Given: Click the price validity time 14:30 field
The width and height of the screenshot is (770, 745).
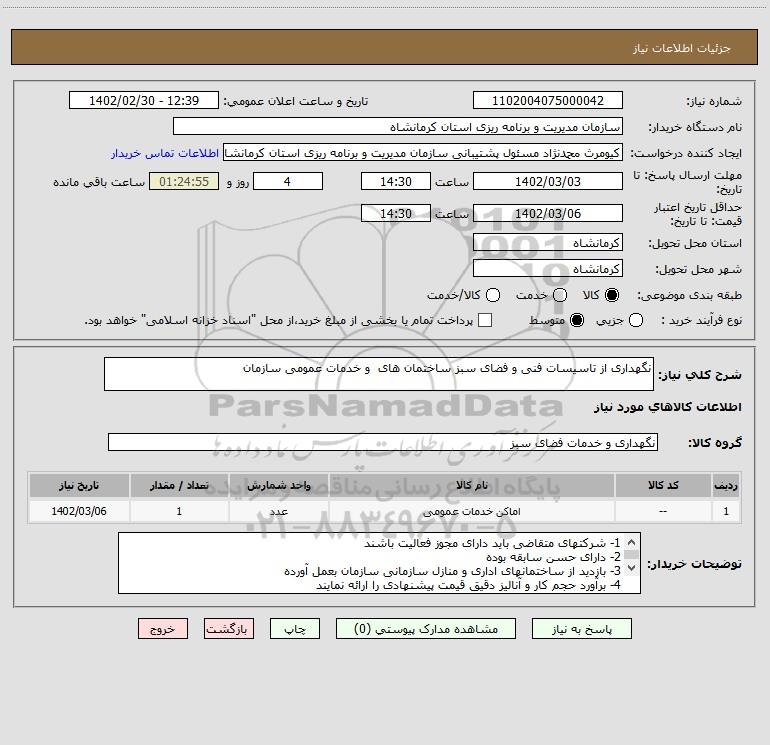Looking at the screenshot, I should point(396,213).
